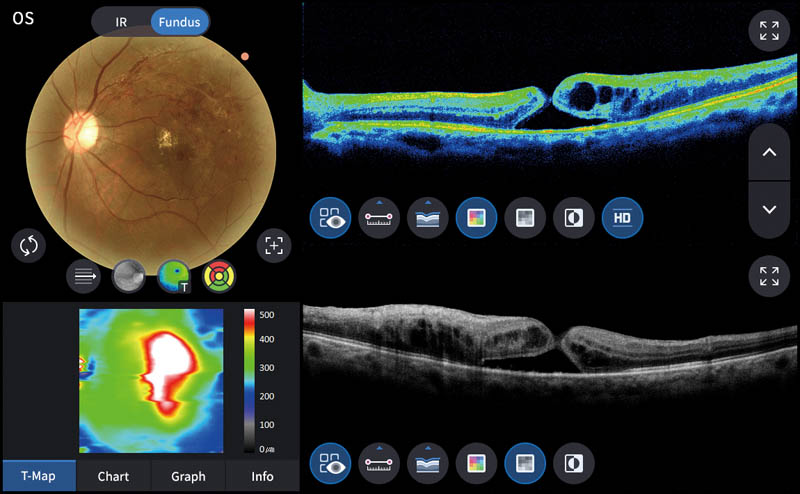
Task: Toggle the eye view mode on upper scan
Action: [x=330, y=217]
